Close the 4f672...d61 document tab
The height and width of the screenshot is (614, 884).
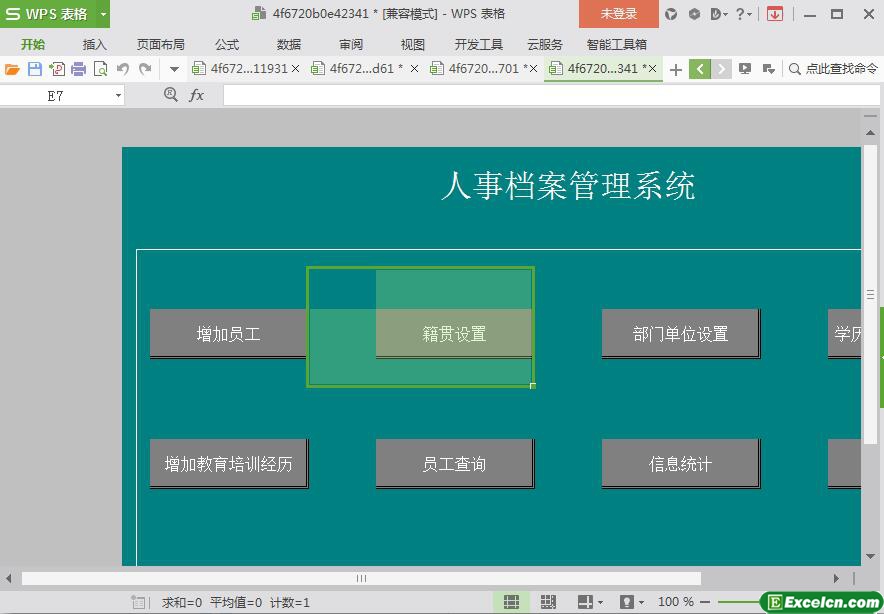pos(414,69)
